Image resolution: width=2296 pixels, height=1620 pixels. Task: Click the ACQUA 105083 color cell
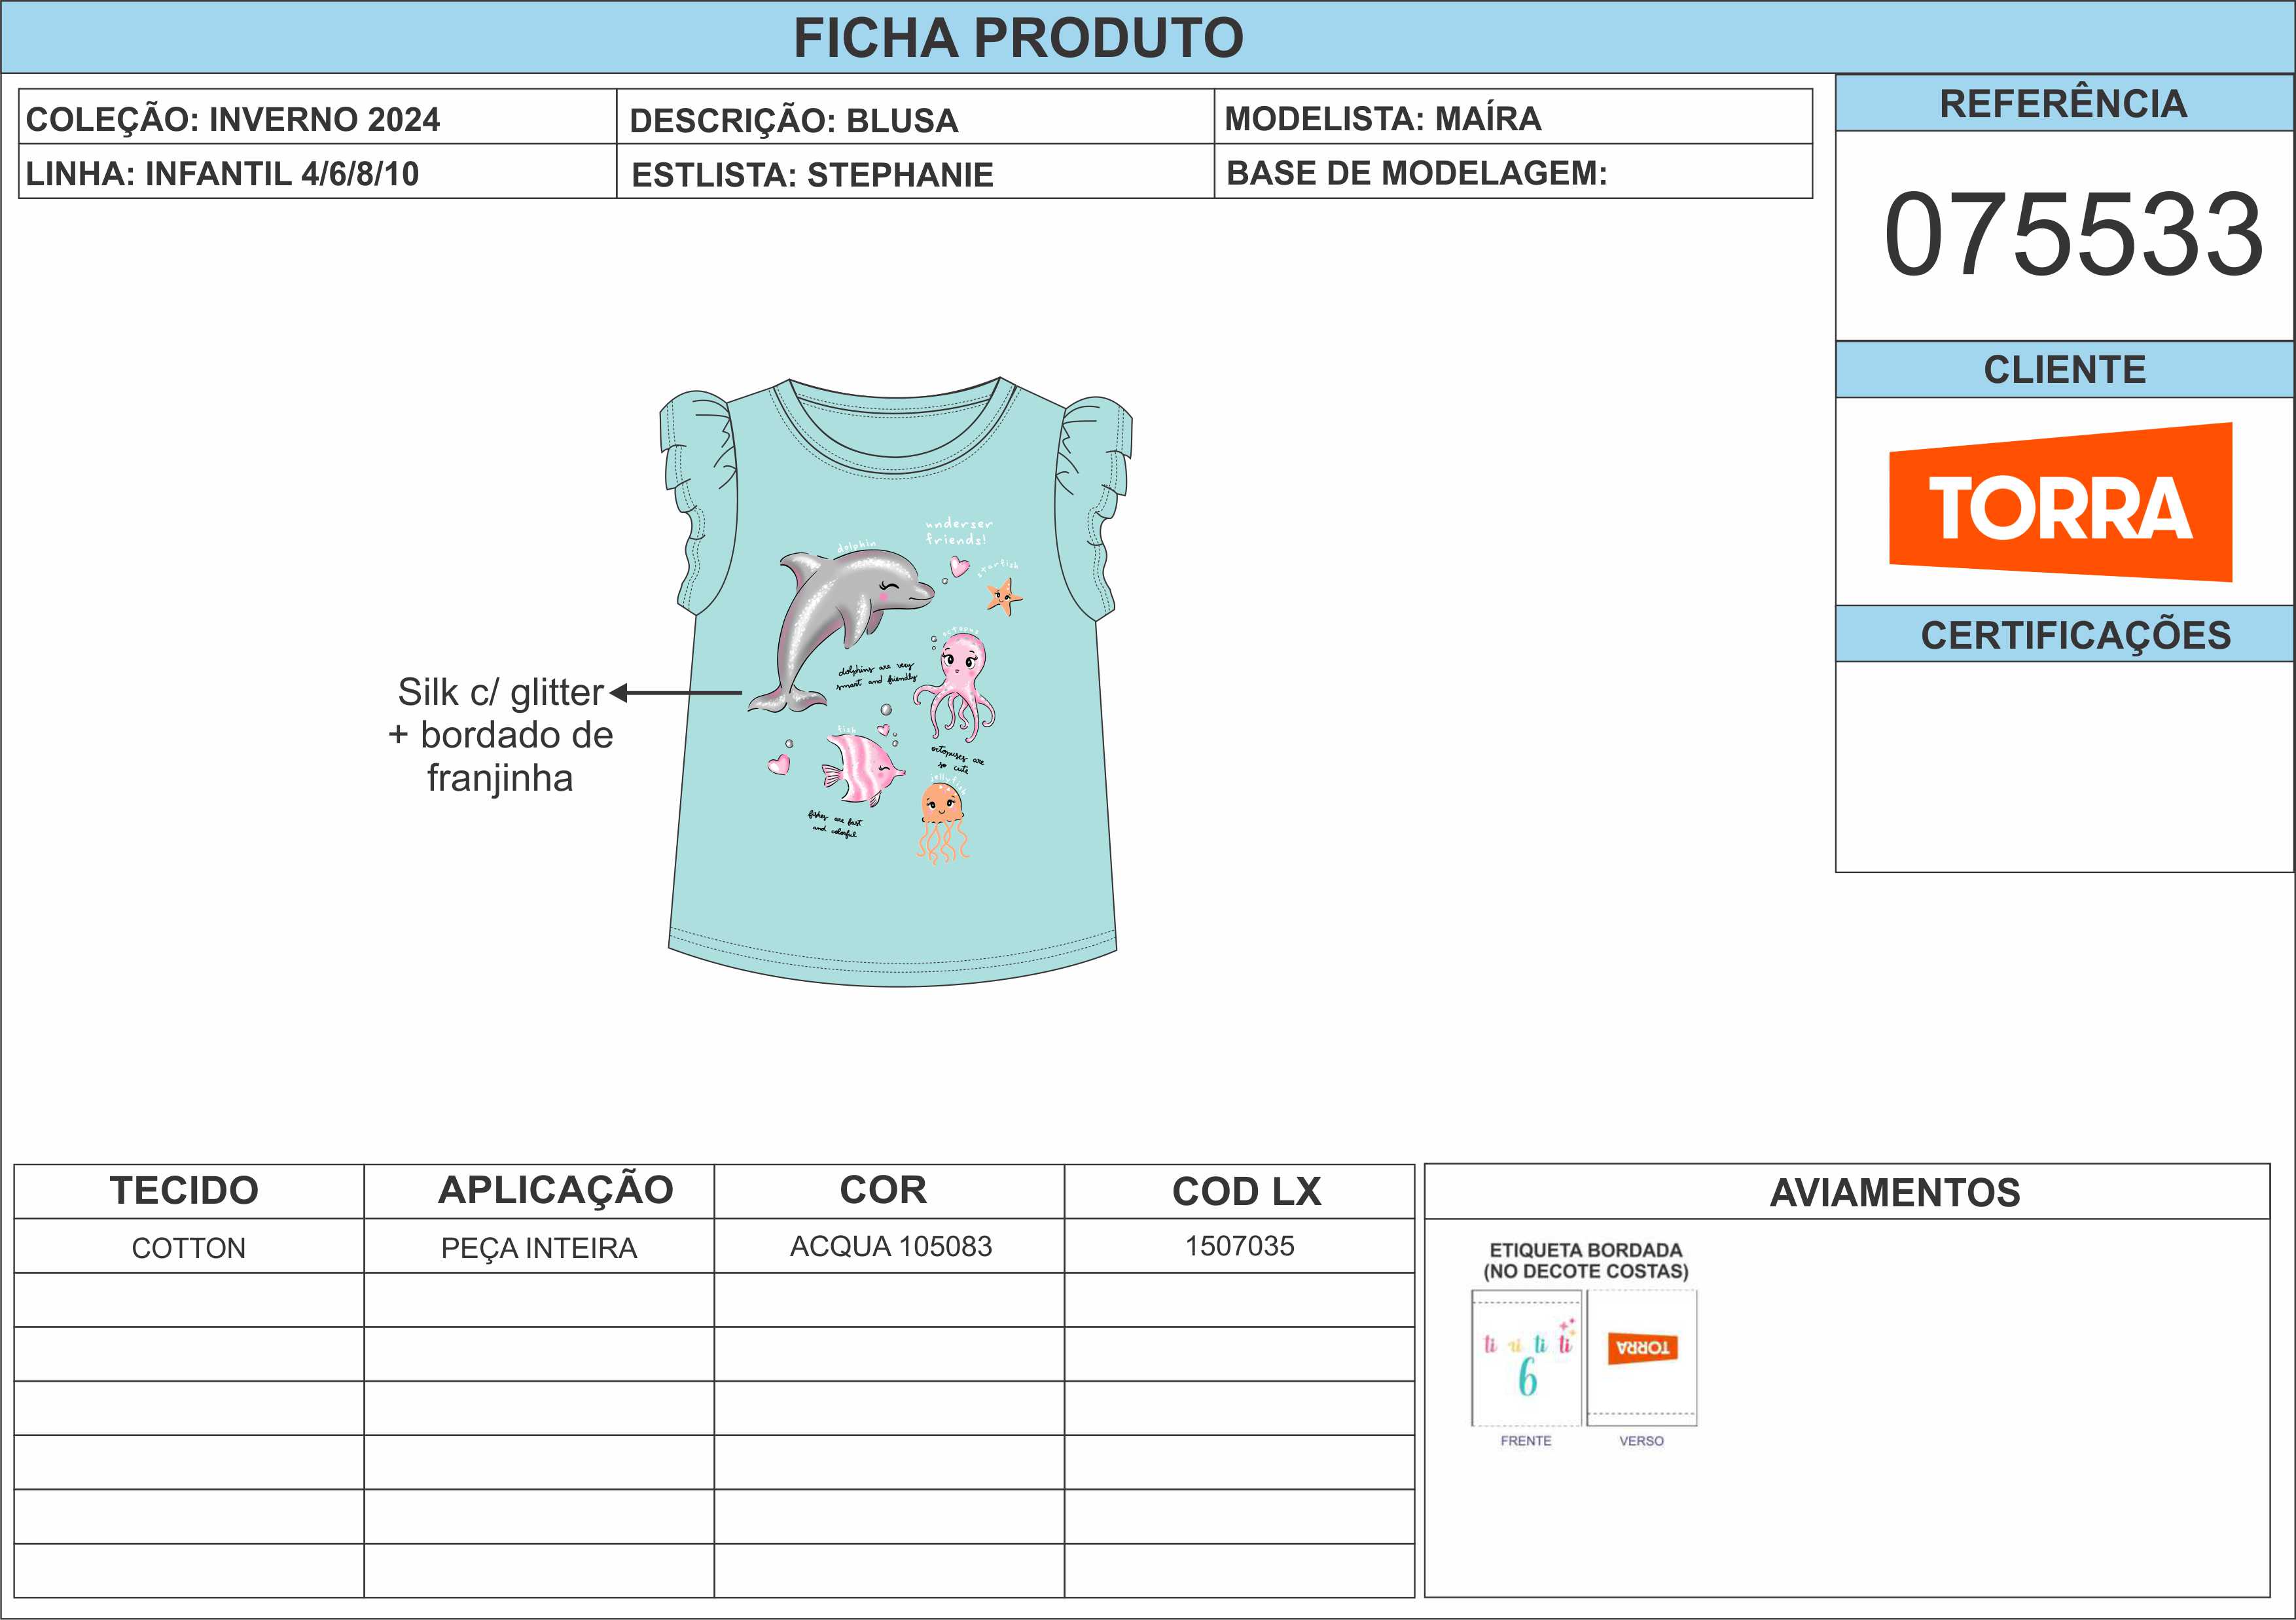[890, 1246]
